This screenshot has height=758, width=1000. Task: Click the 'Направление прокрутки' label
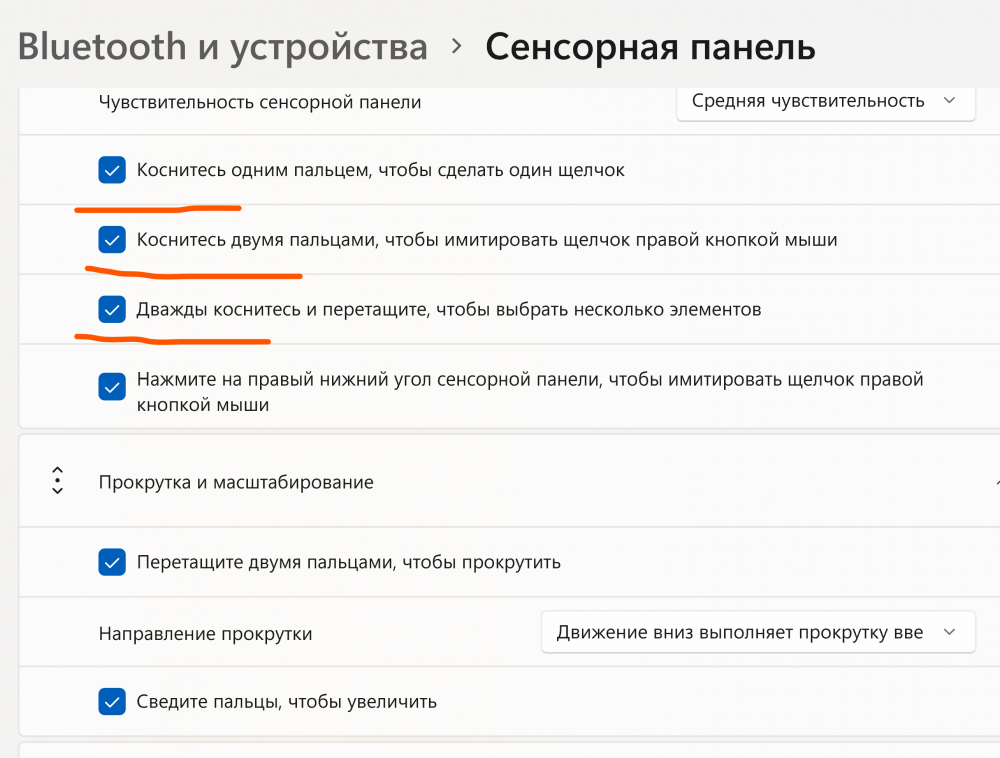(x=205, y=633)
